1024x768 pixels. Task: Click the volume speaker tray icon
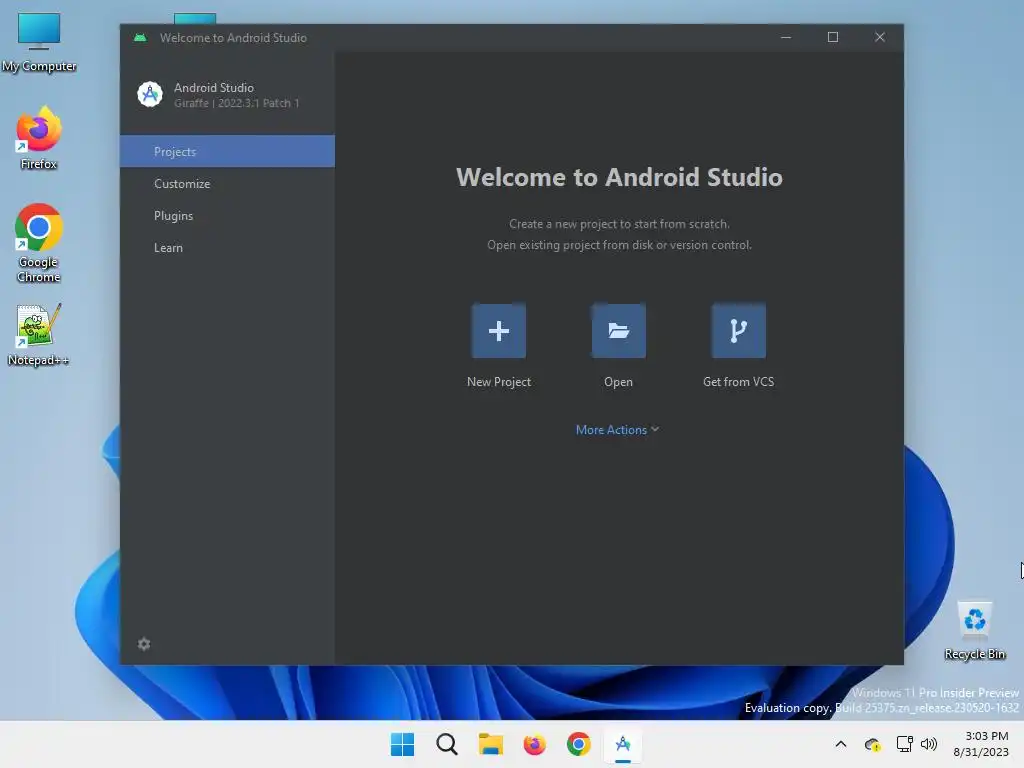[928, 744]
